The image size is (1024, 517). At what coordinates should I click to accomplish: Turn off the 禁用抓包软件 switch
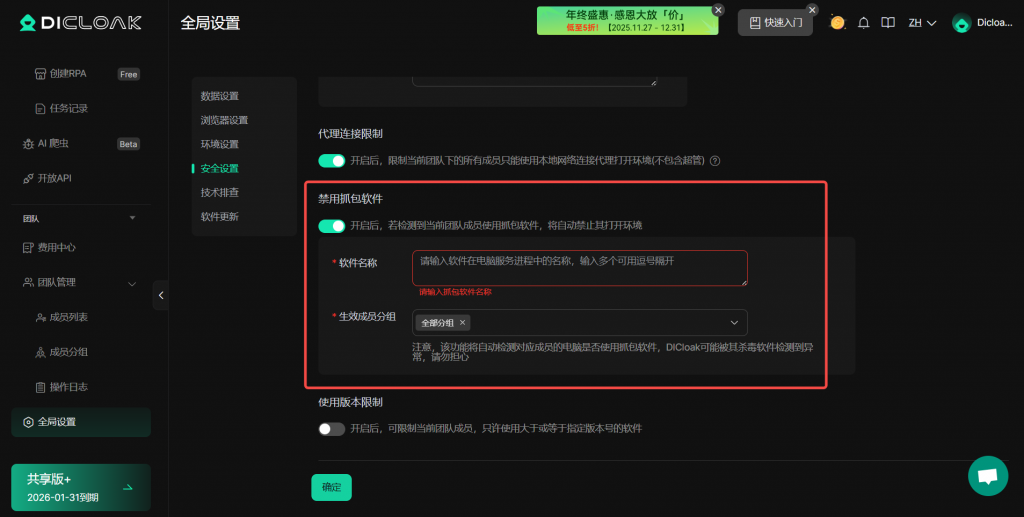coord(331,226)
